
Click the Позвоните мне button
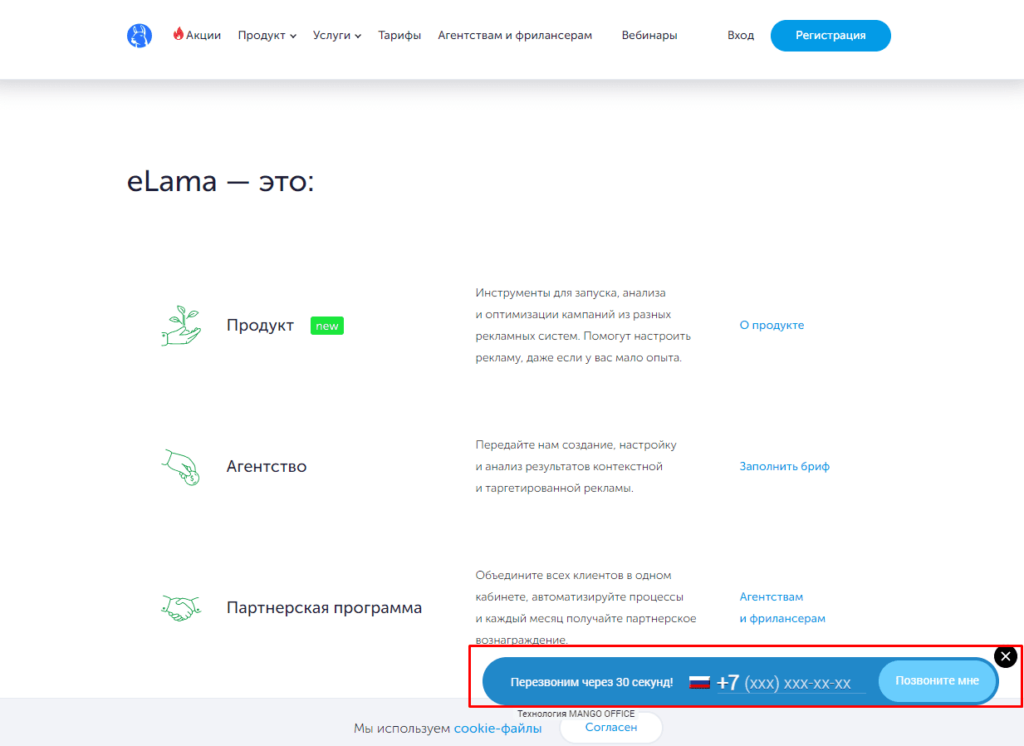(937, 681)
